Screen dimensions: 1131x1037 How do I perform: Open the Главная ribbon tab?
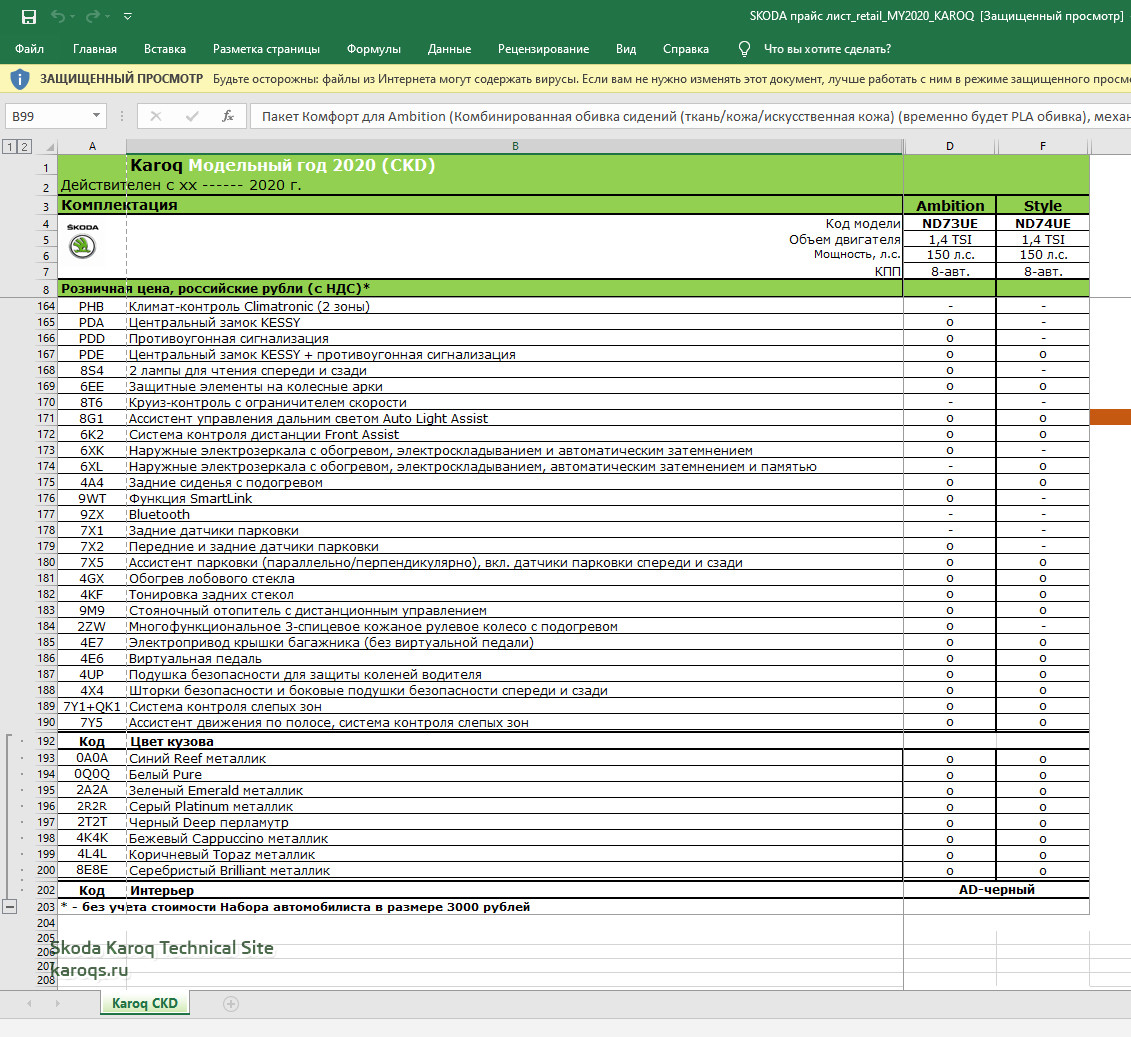pos(94,49)
